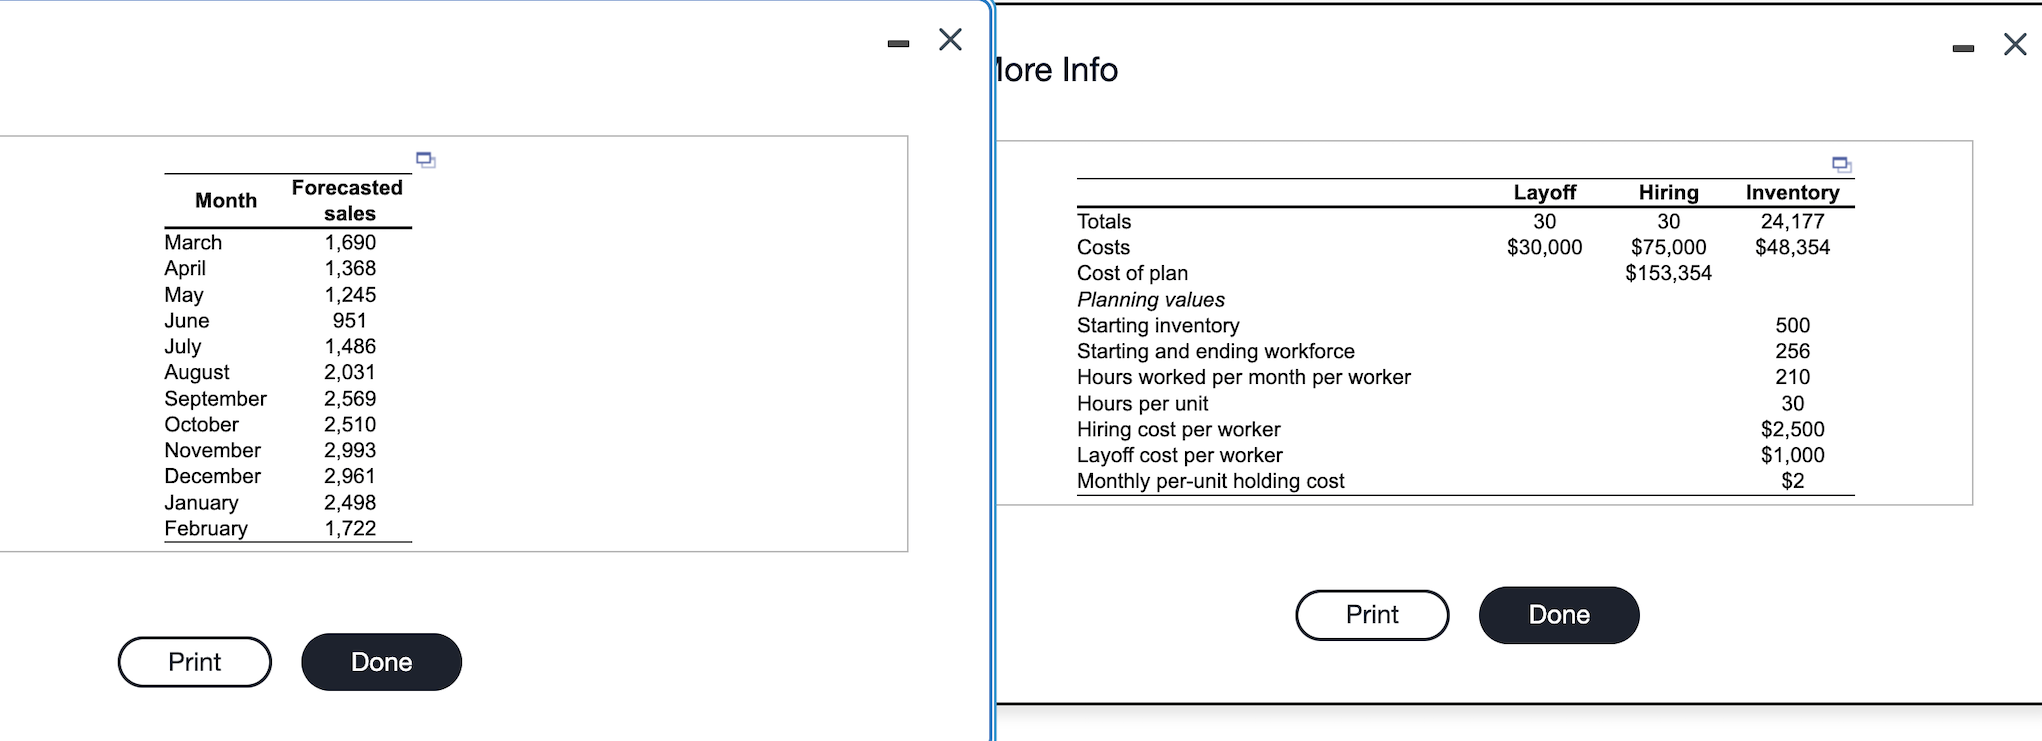This screenshot has height=741, width=2042.
Task: Select the January sales value 2,498
Action: click(350, 502)
